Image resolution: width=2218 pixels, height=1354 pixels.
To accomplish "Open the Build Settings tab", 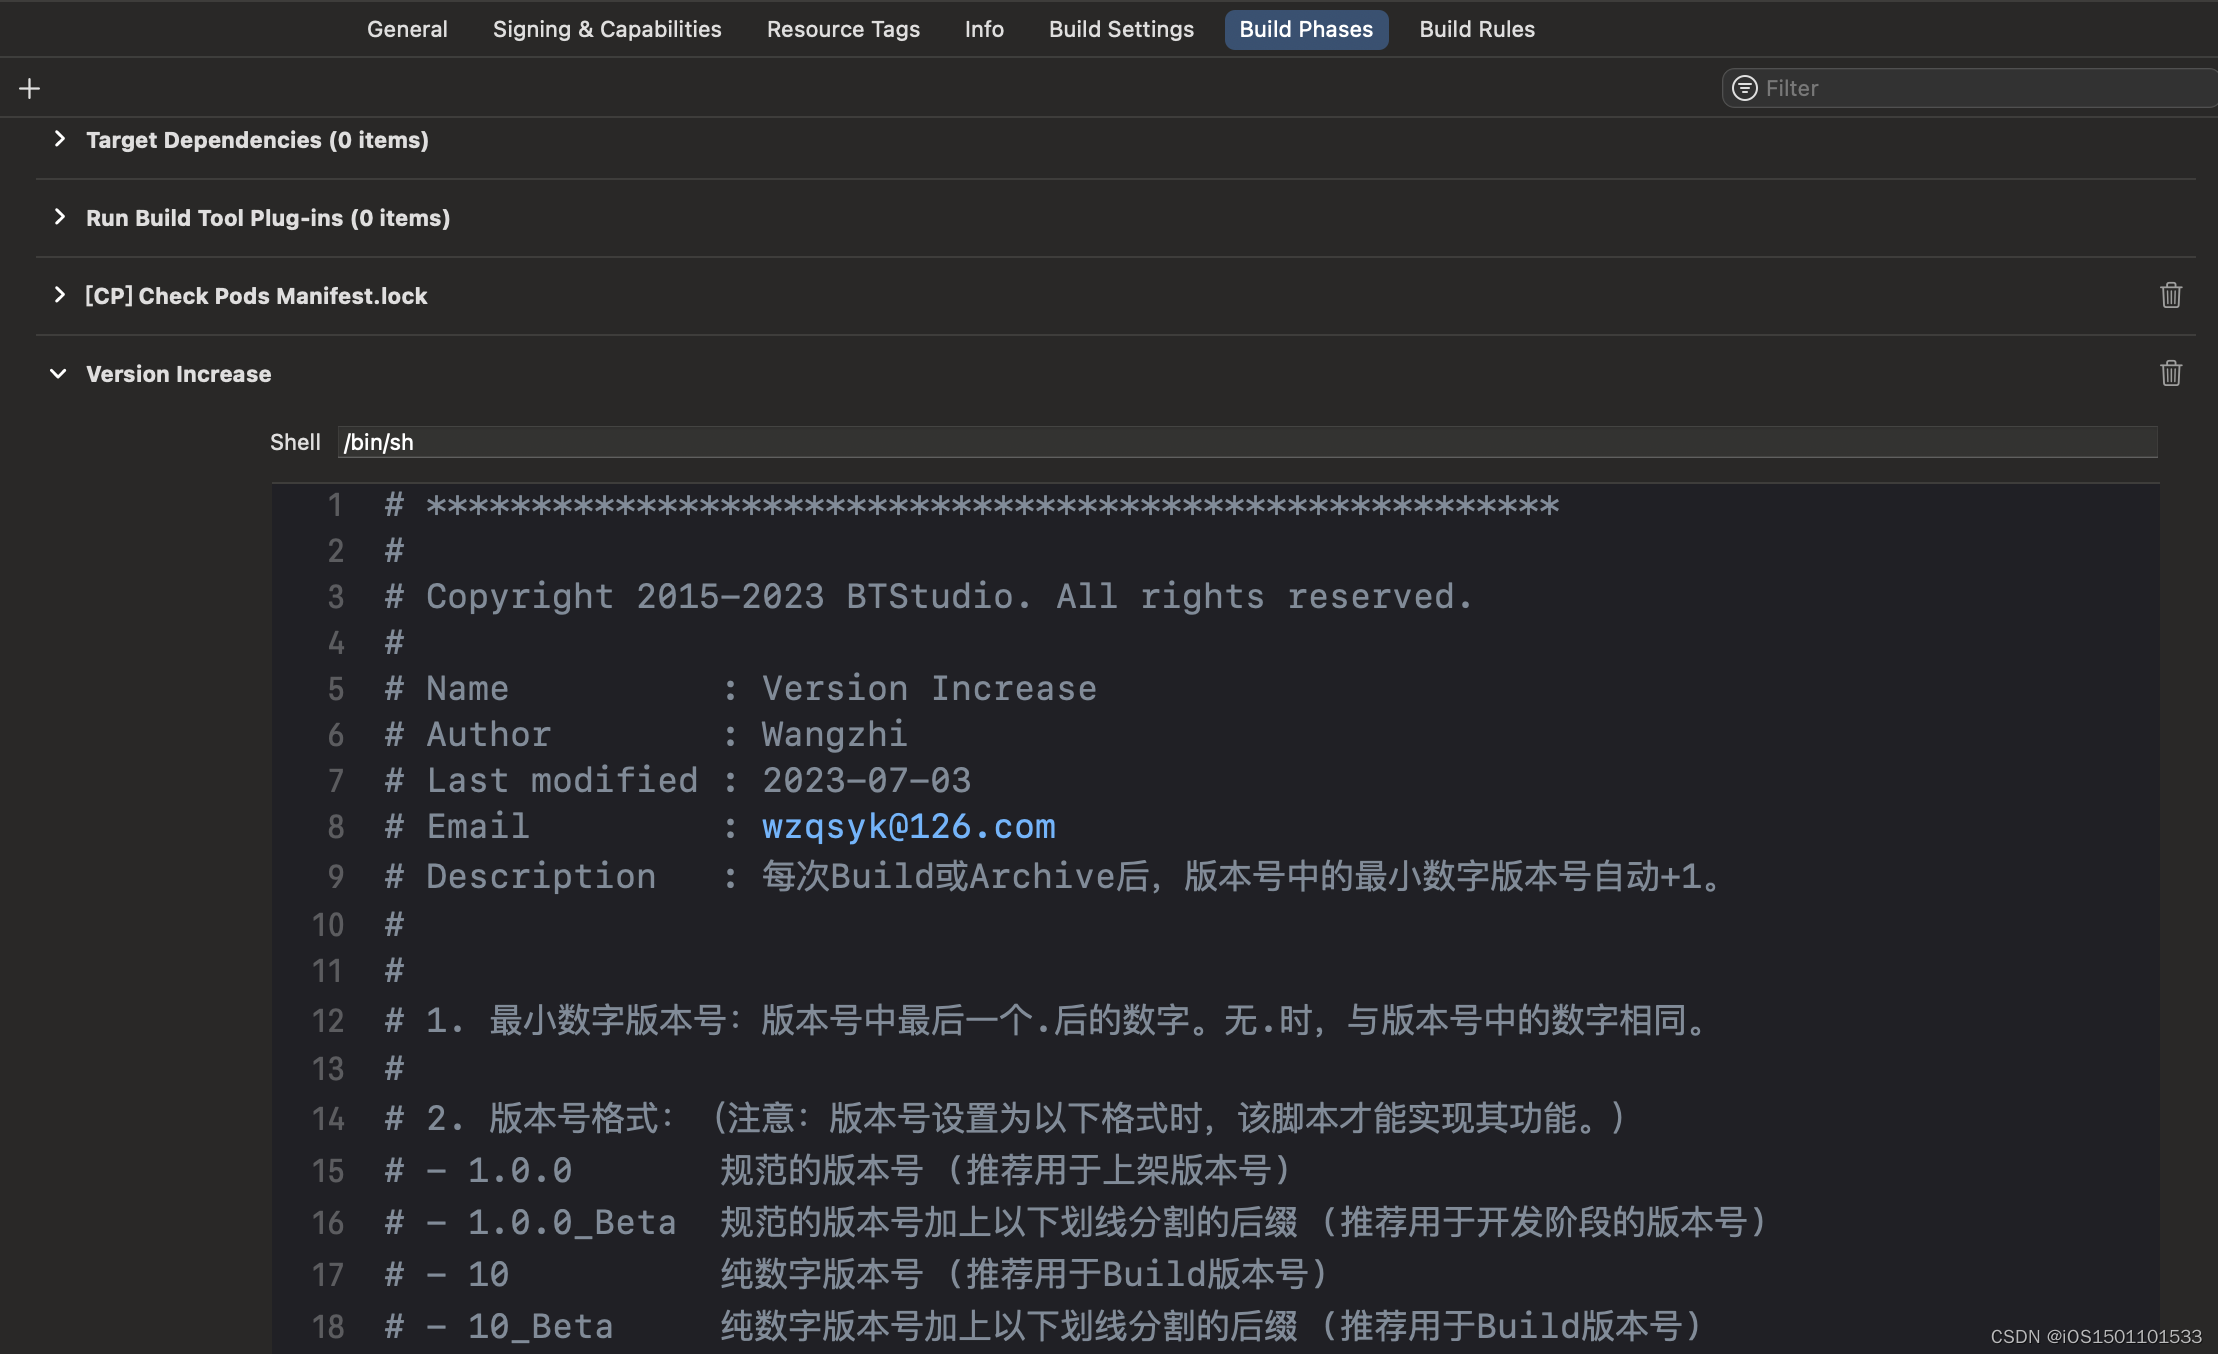I will point(1121,30).
